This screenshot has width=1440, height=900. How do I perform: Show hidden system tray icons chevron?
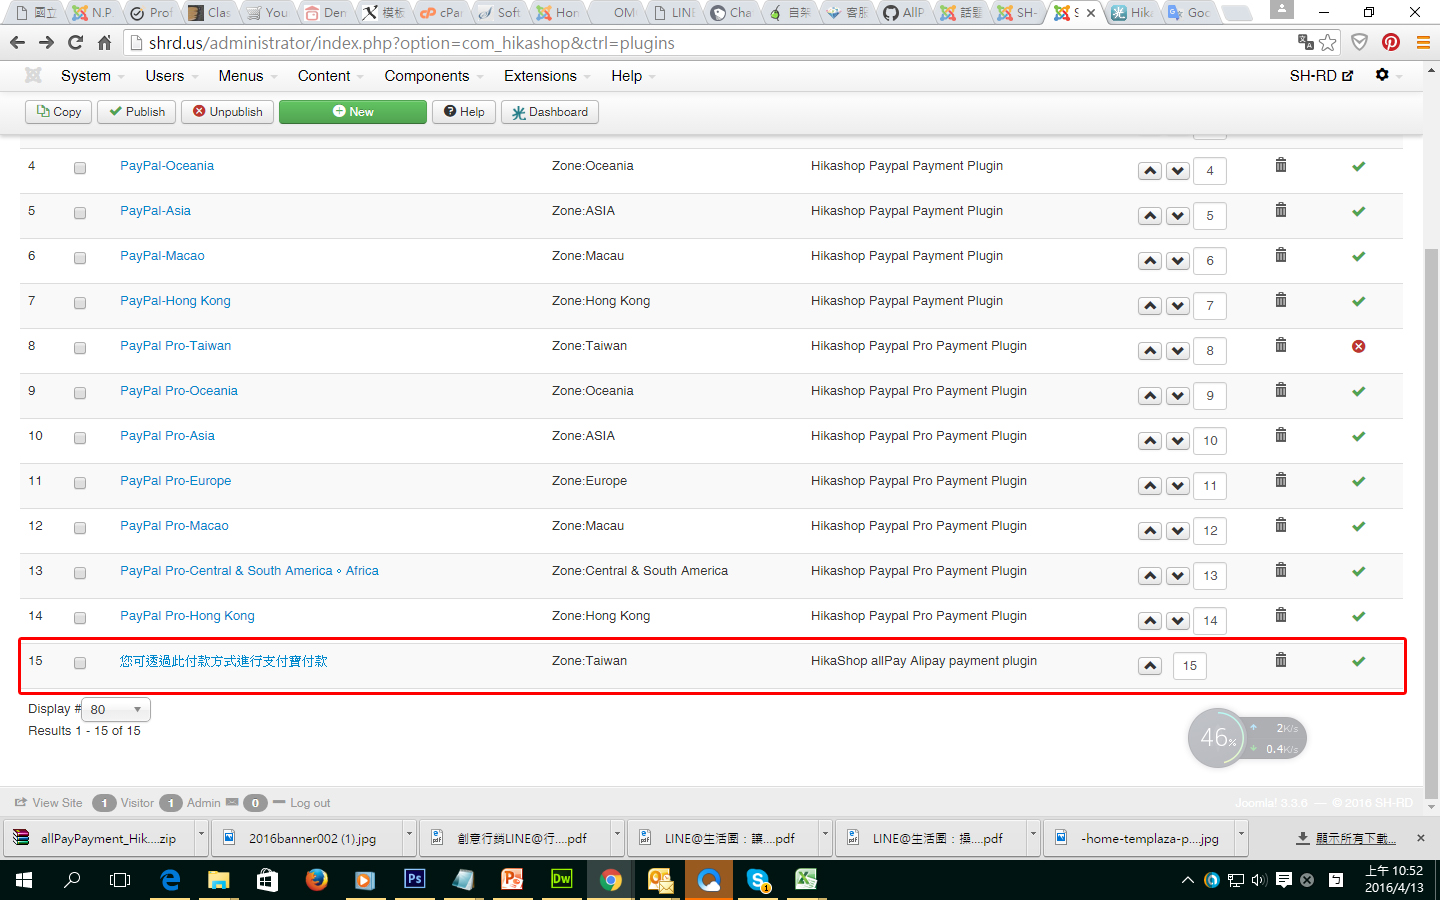click(x=1187, y=880)
